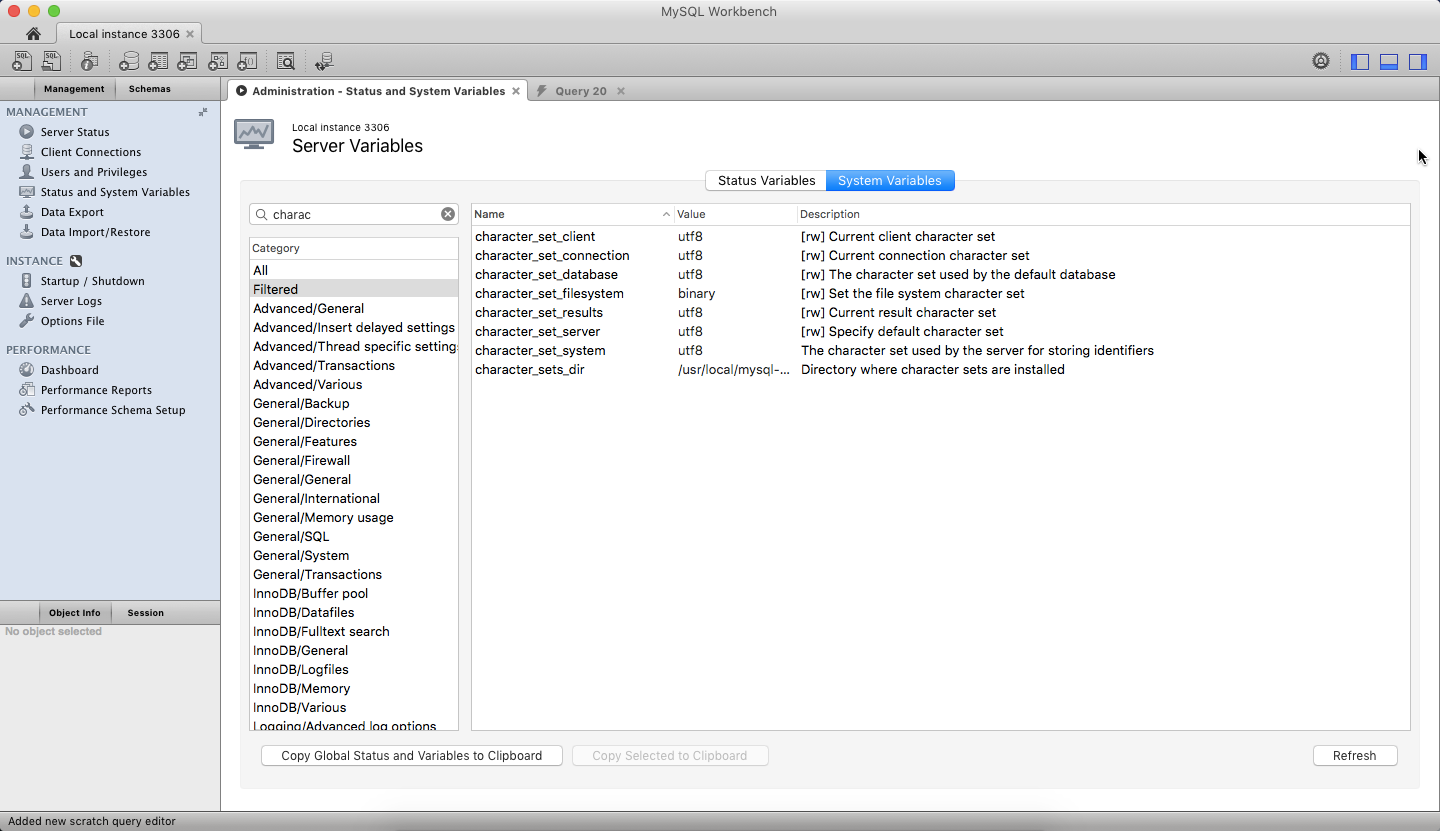
Task: Click the Value column header
Action: 735,214
